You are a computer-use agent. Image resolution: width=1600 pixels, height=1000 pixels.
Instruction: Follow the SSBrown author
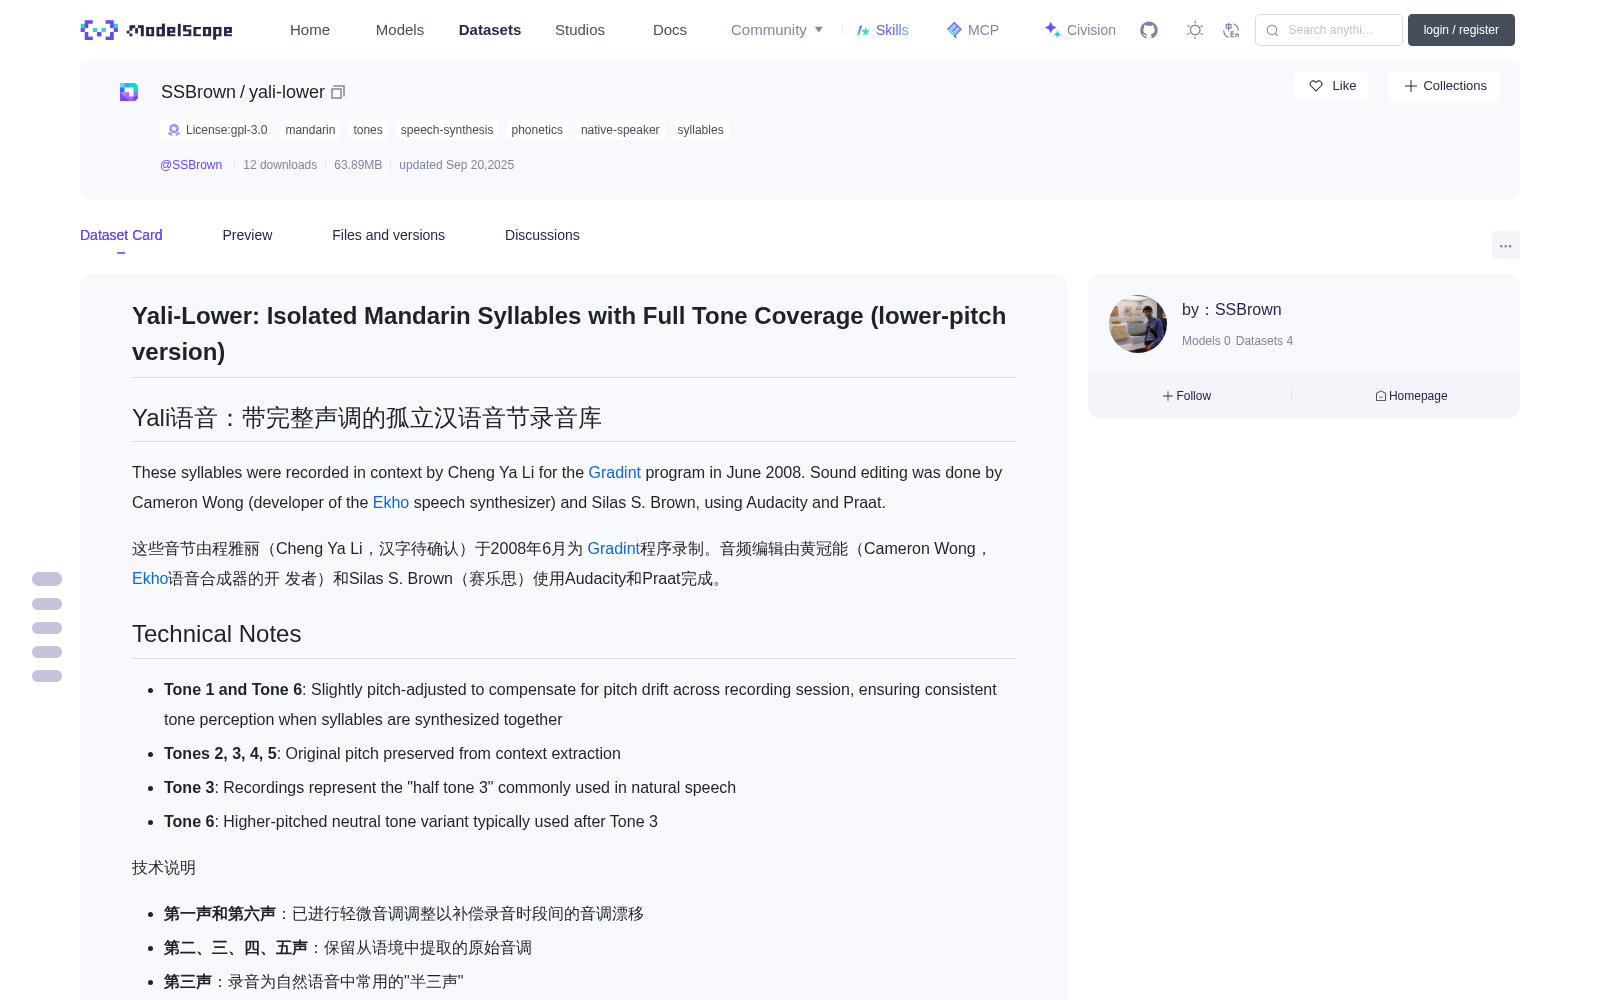(1187, 396)
